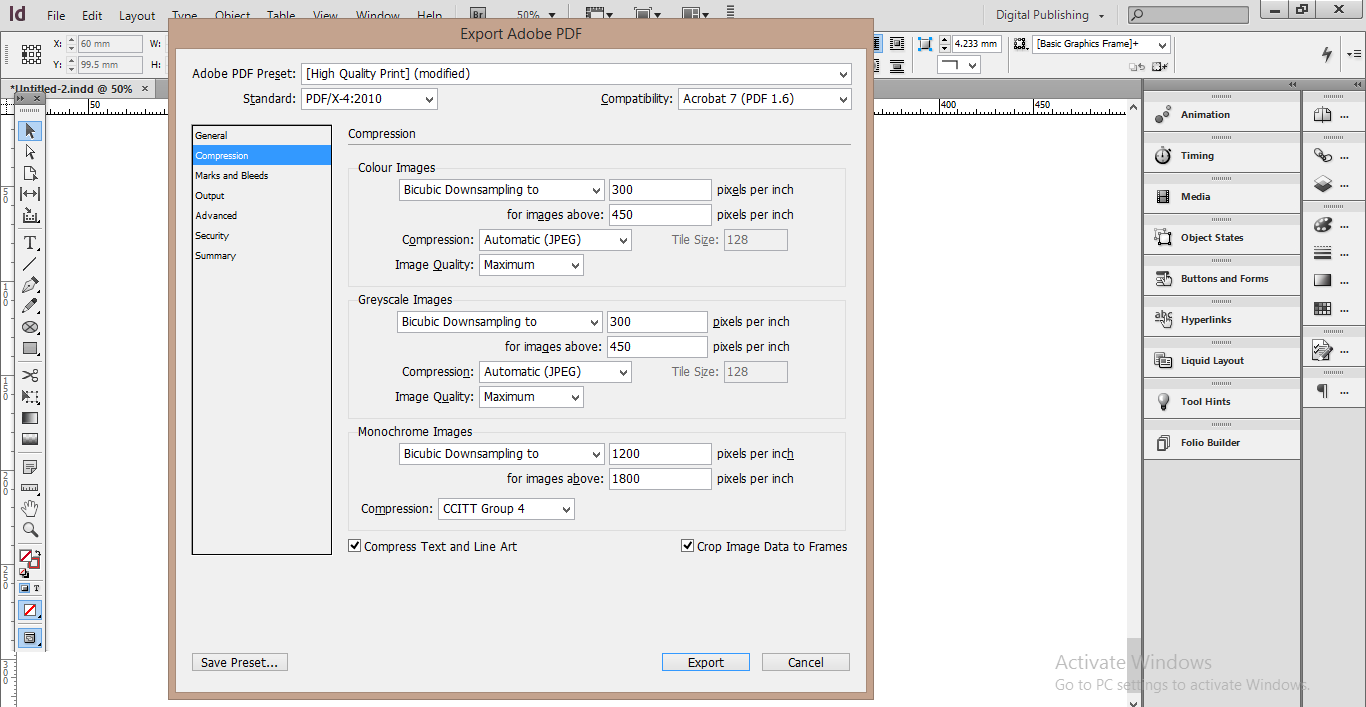The image size is (1366, 707).
Task: Select the Hand tool
Action: pos(30,509)
